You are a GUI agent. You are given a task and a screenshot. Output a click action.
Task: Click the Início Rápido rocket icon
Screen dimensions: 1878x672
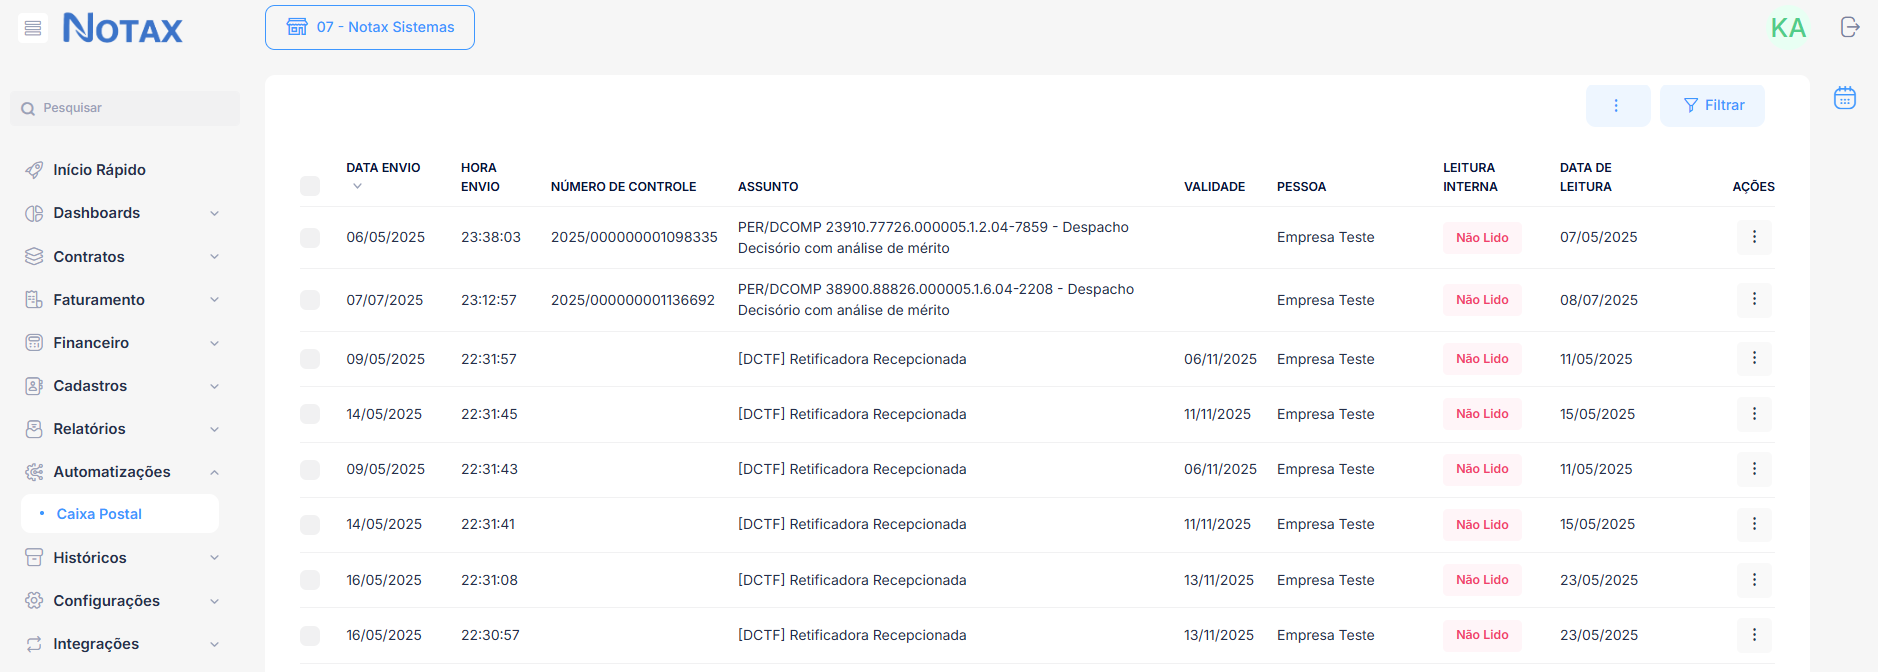coord(34,170)
